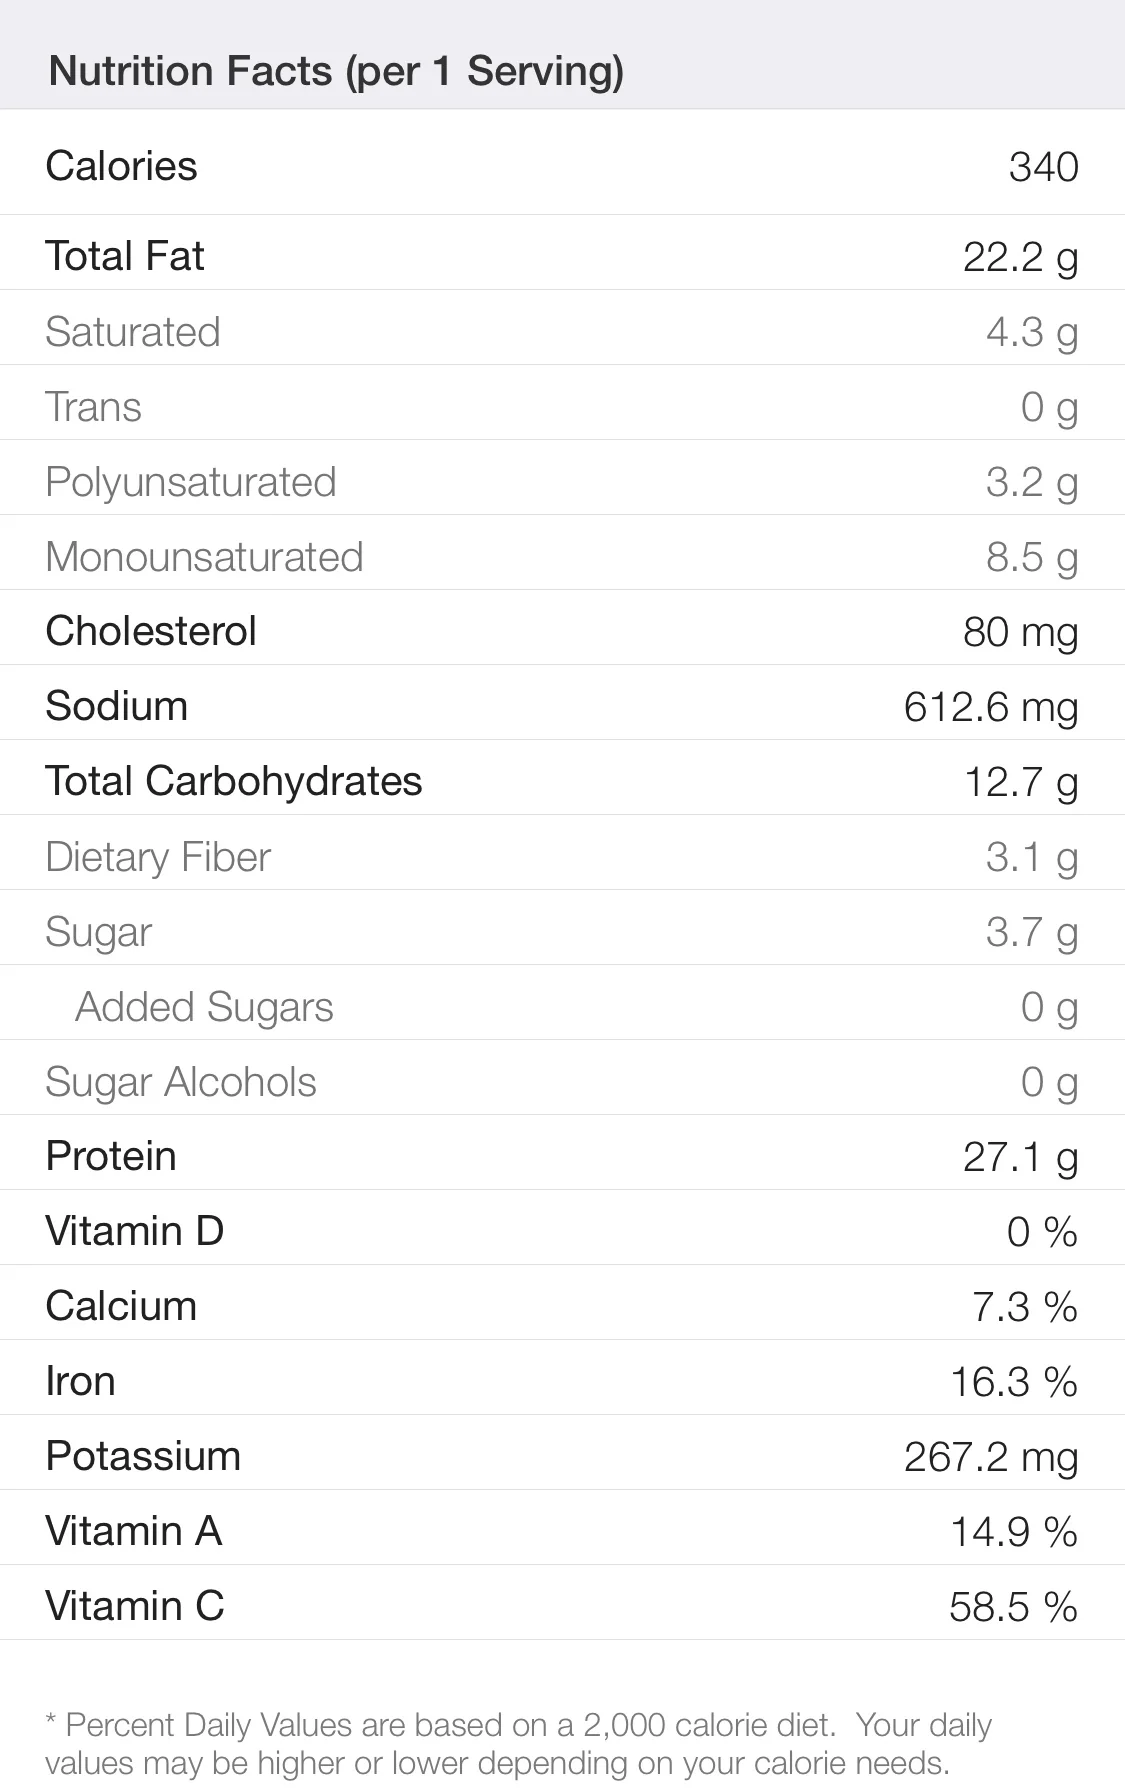Select the Saturated fat value 4.3 g
Viewport: 1125px width, 1791px height.
[x=1032, y=333]
